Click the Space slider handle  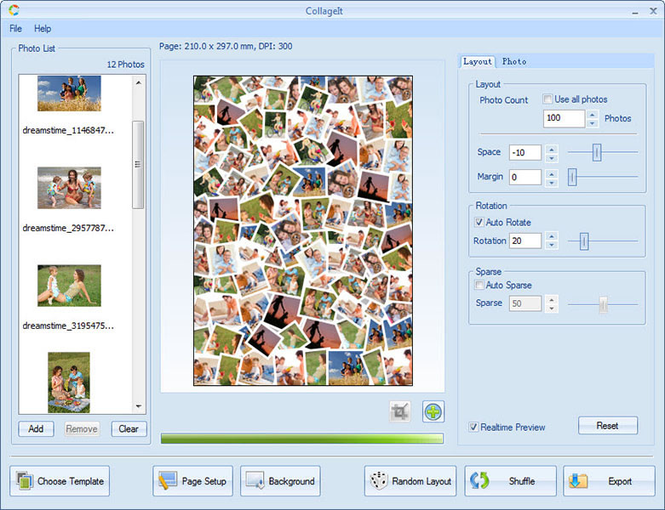click(x=597, y=152)
